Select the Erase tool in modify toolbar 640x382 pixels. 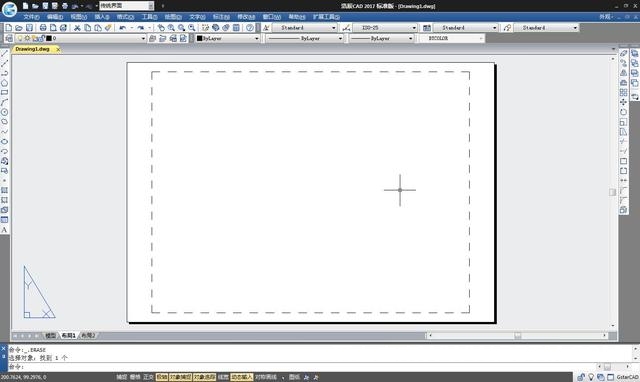[623, 53]
